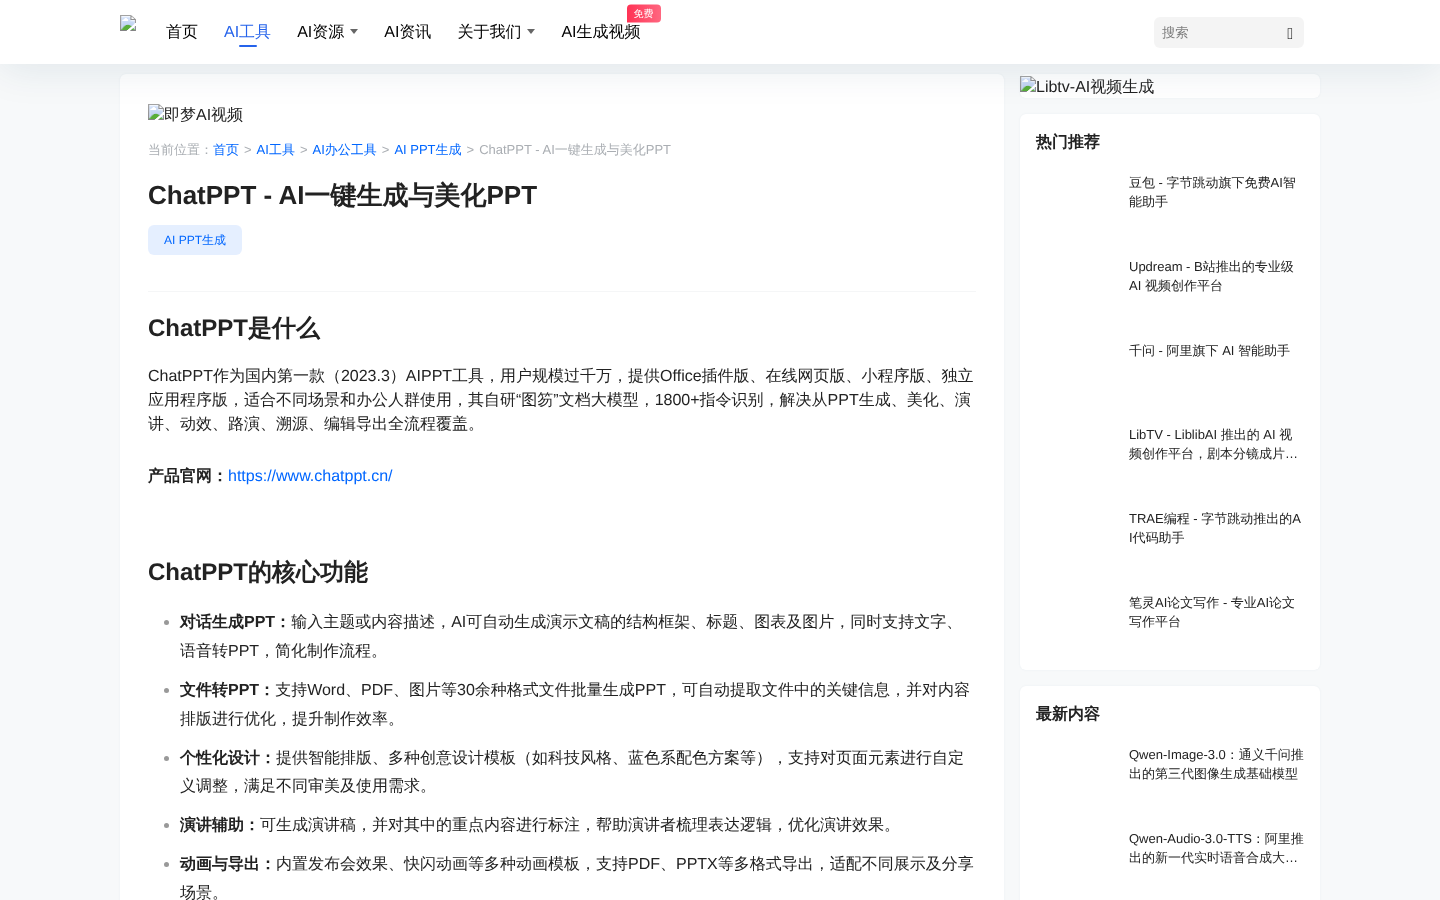Click the 热门推荐 heading
The image size is (1440, 900).
click(x=1068, y=142)
